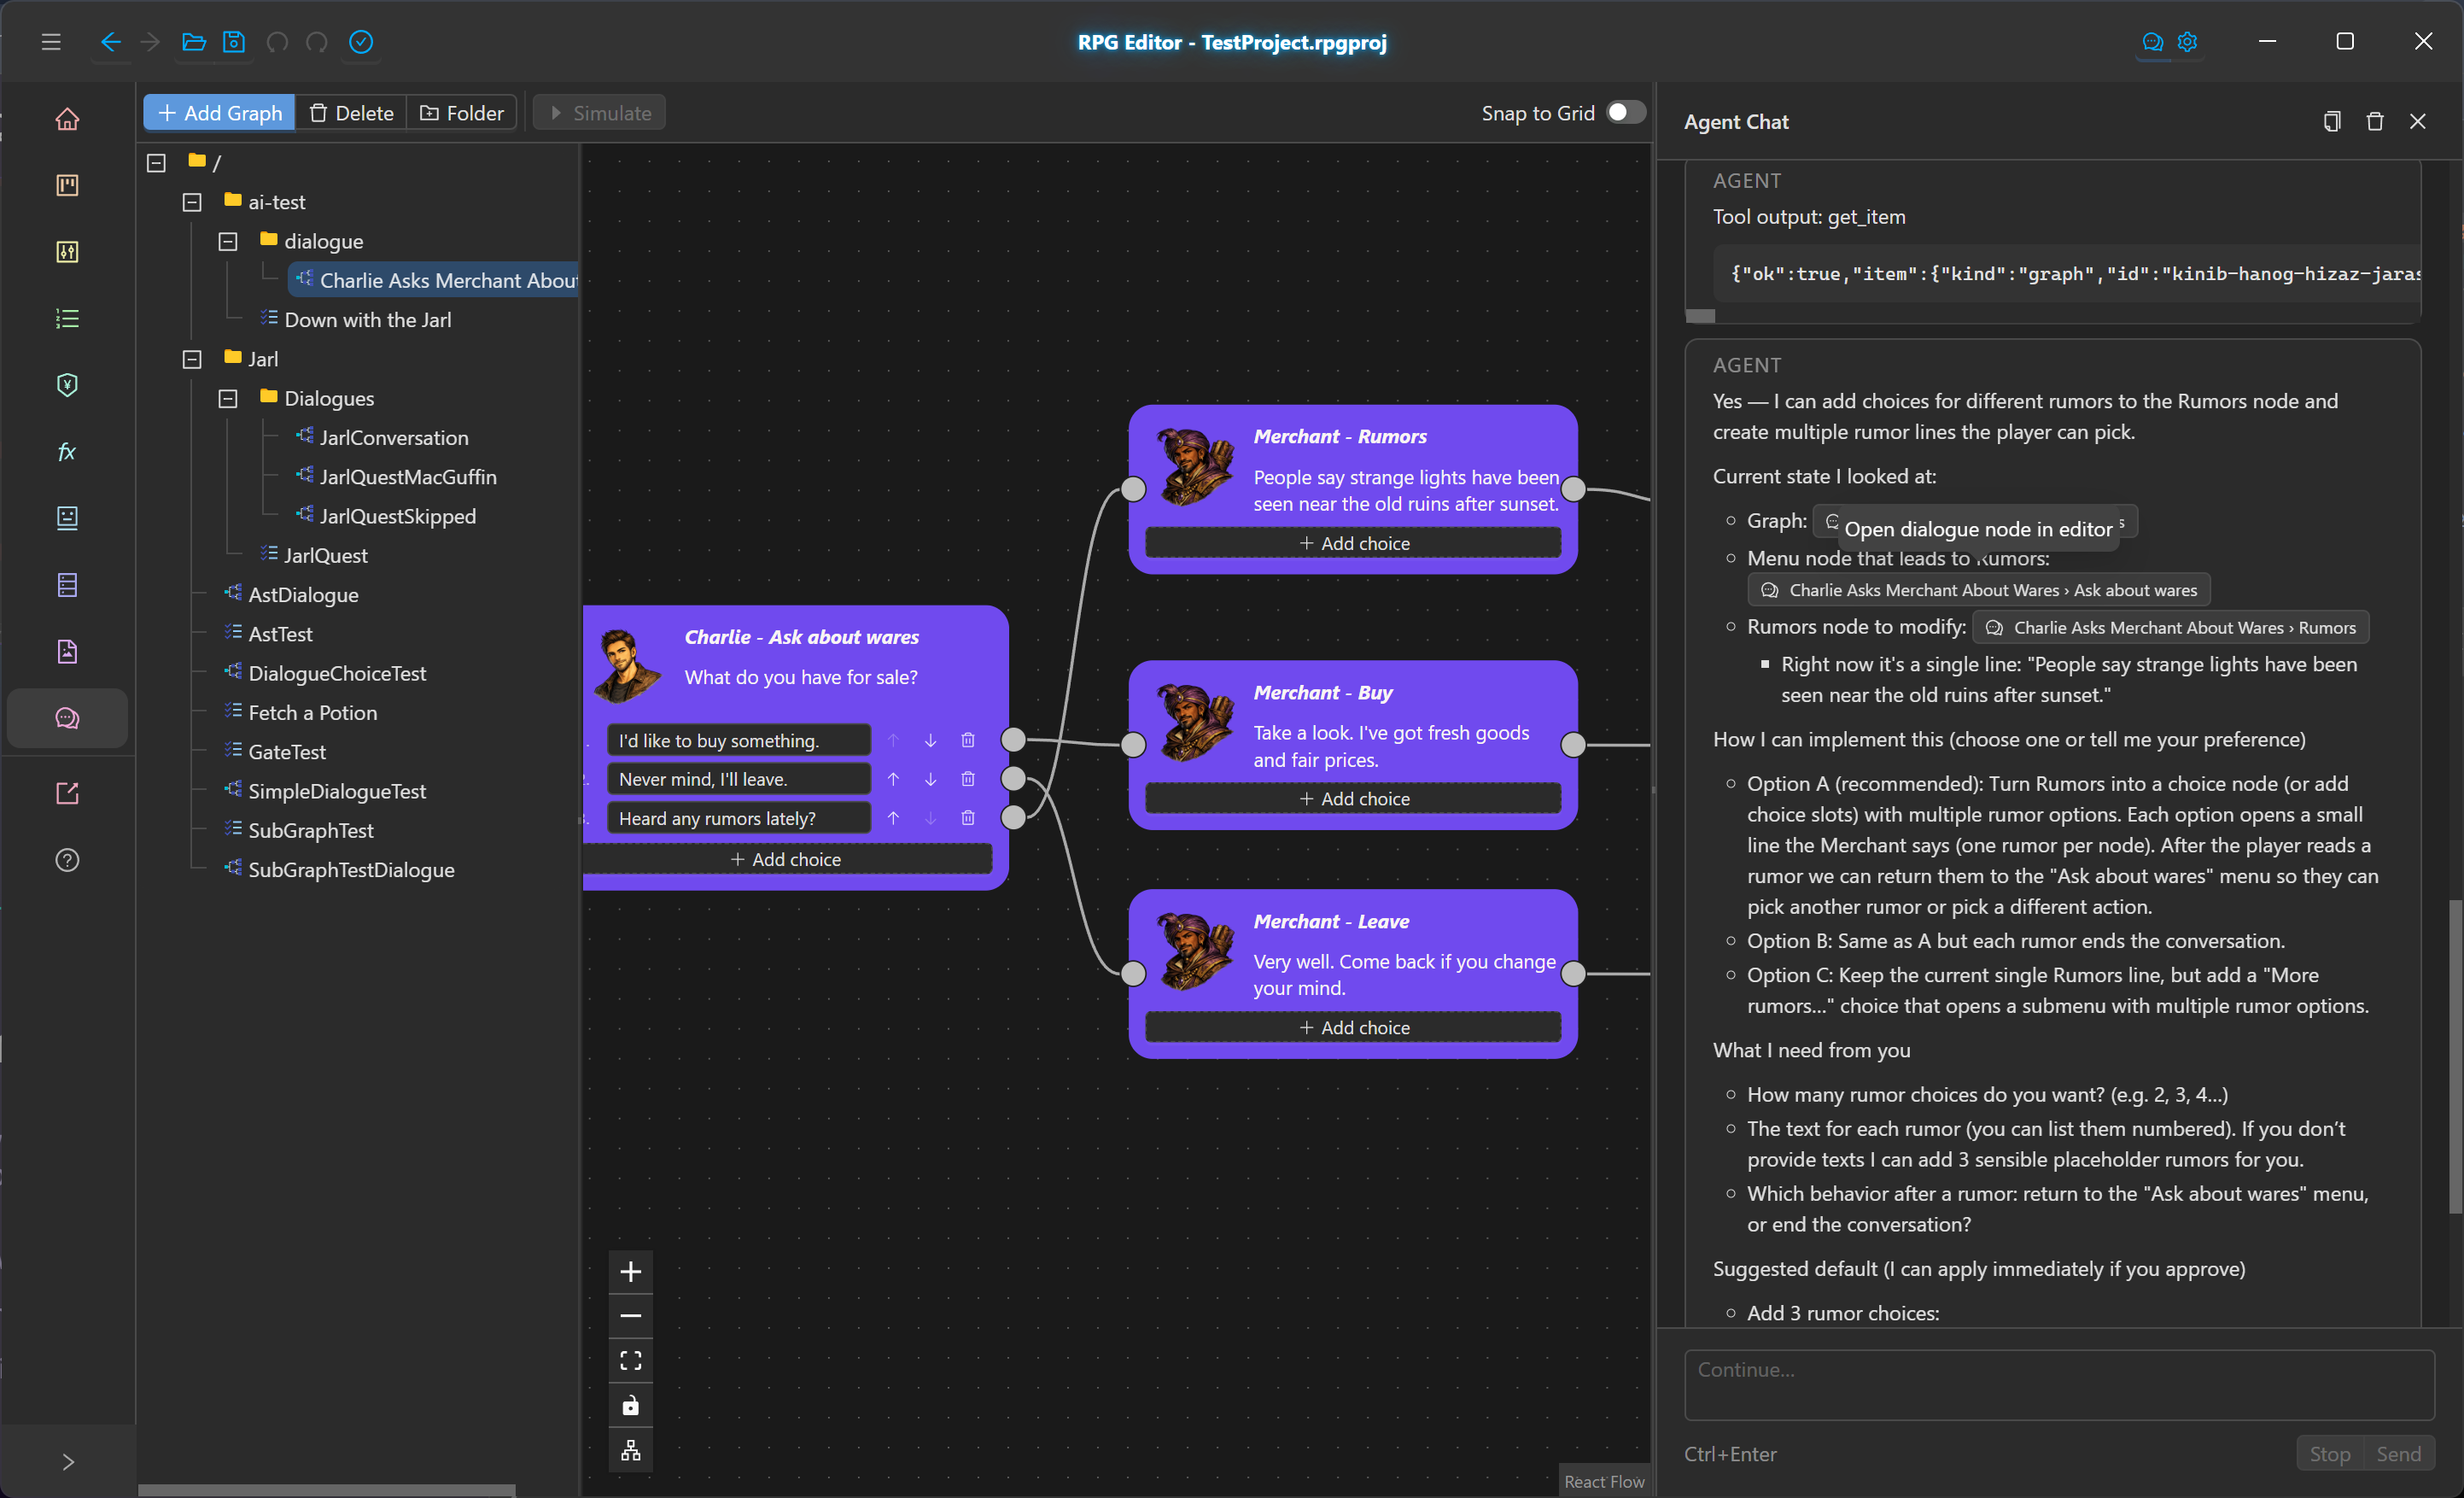The image size is (2464, 1498).
Task: Toggle the Agent Chat icon in the title bar
Action: 2152,42
